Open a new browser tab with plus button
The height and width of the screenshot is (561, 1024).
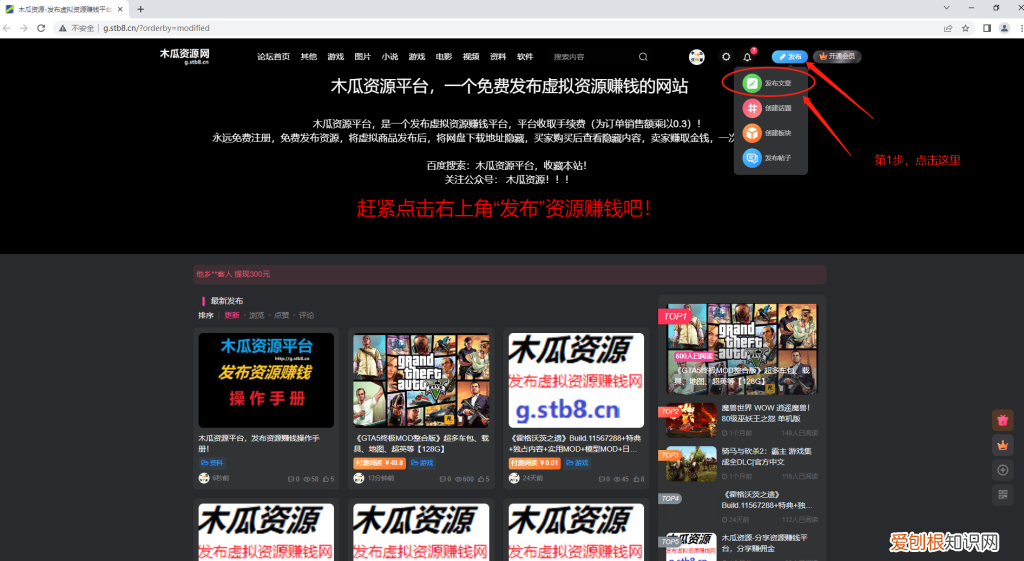(x=140, y=9)
